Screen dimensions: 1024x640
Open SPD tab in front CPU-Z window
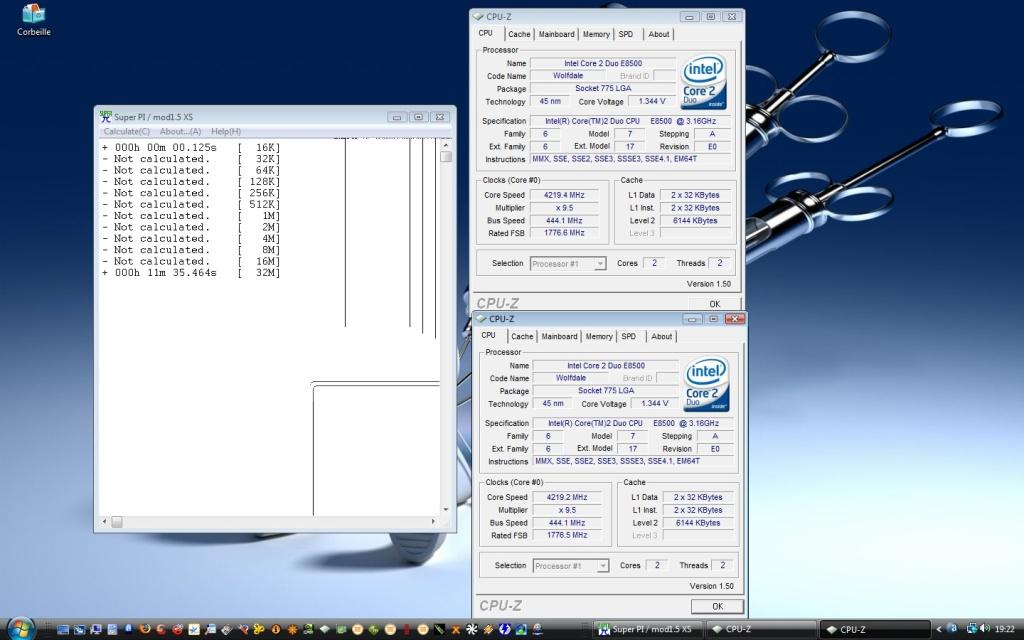(628, 336)
